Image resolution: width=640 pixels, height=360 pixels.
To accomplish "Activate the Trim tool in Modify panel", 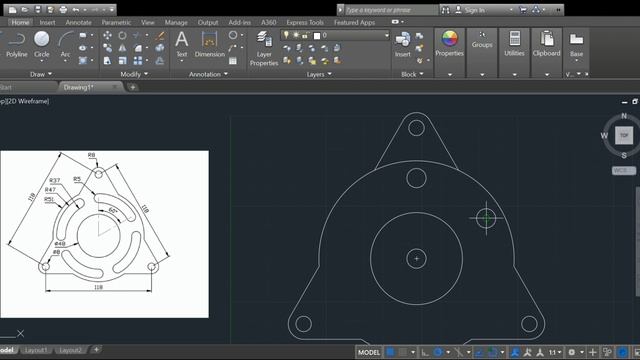I will coord(137,36).
